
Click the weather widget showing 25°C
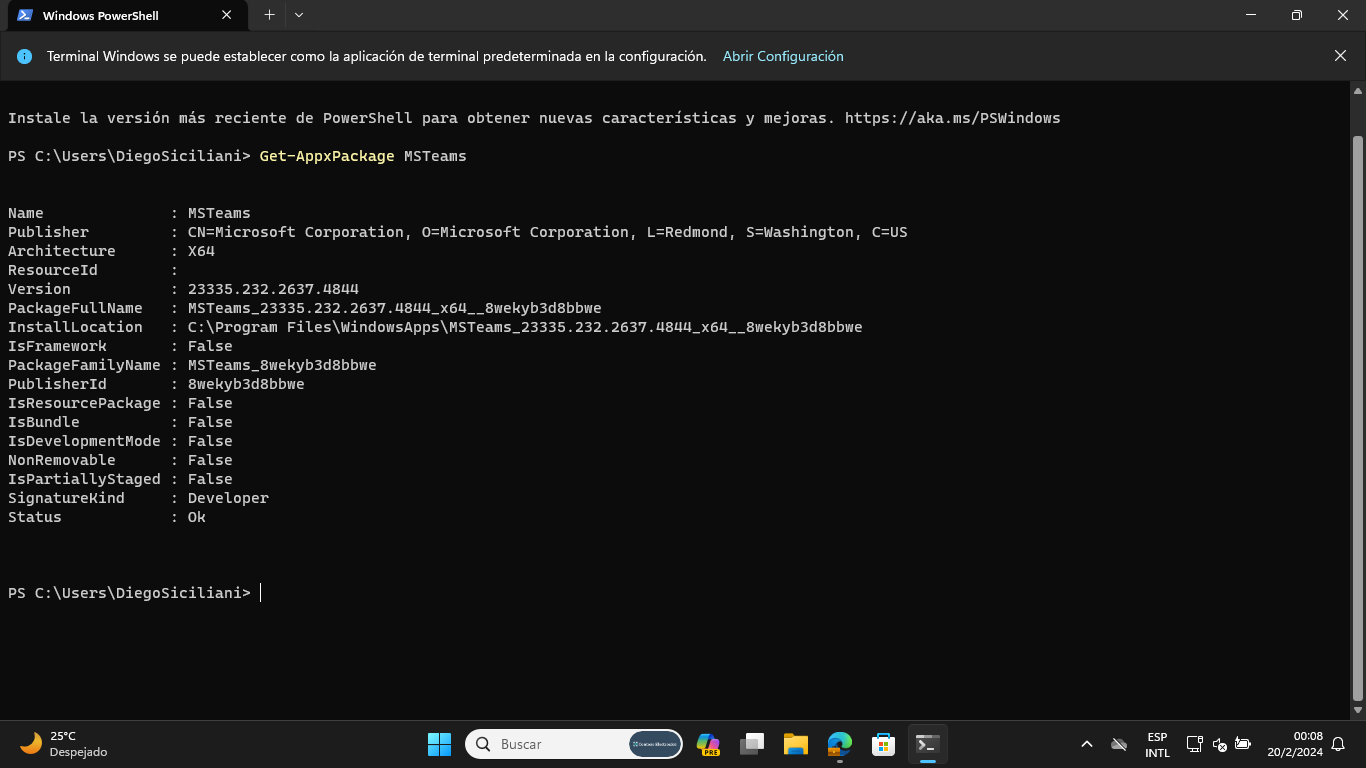[x=64, y=744]
